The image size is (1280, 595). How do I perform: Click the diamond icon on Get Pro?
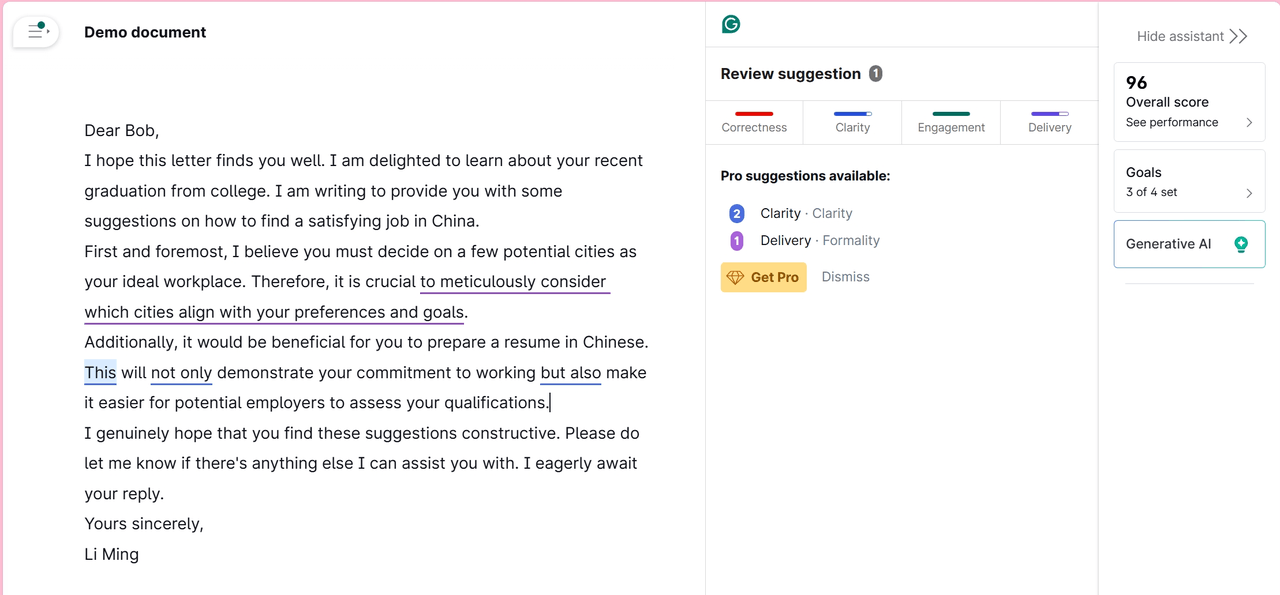735,277
